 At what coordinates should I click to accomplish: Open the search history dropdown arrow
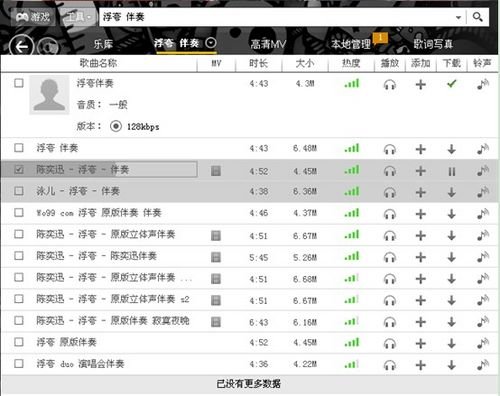tap(458, 17)
